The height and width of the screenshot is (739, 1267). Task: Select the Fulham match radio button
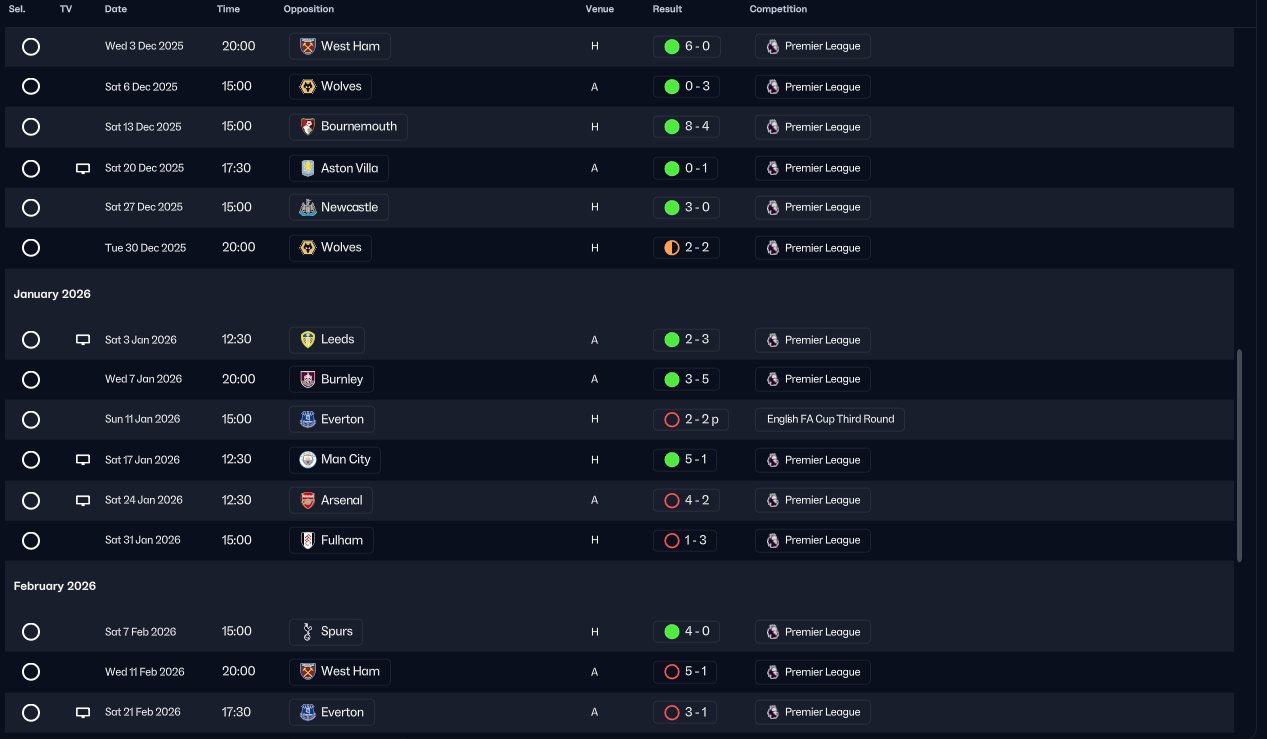point(31,541)
